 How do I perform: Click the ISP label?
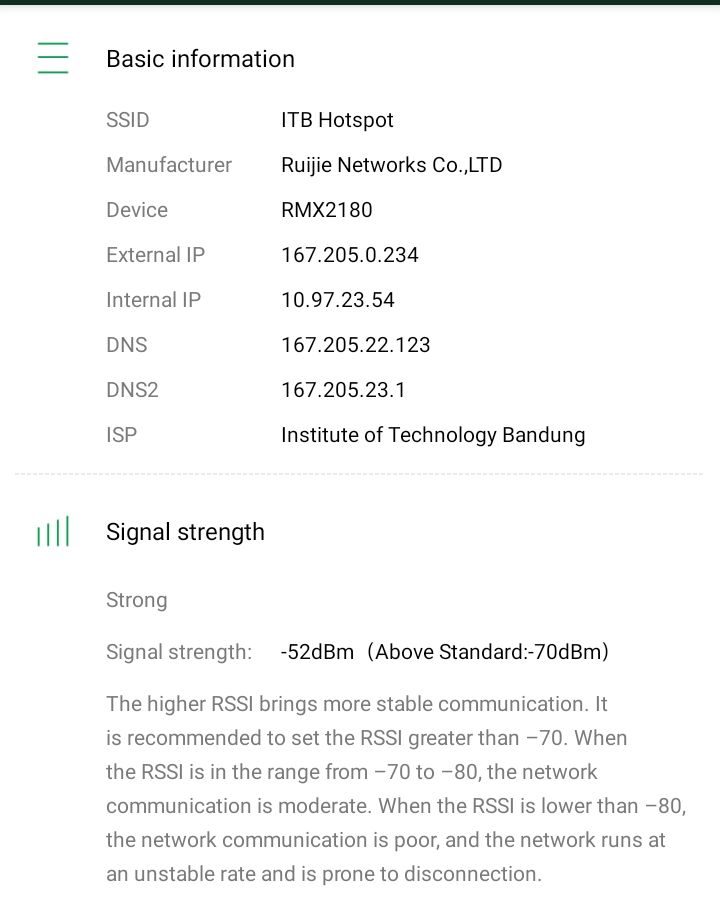[121, 435]
